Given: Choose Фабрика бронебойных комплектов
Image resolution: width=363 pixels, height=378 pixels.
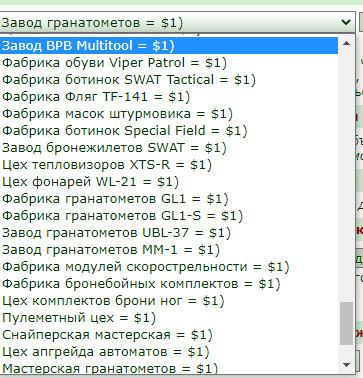Looking at the screenshot, I should pyautogui.click(x=169, y=284).
